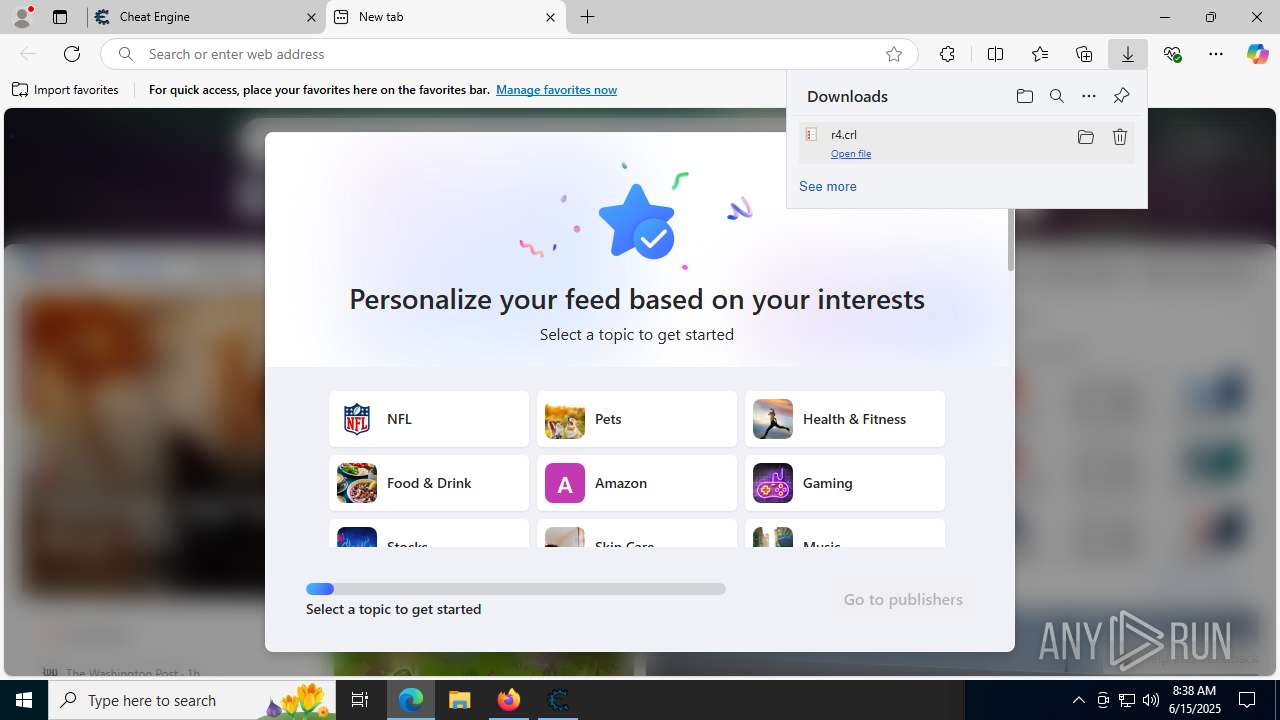Open the notification center icon

[1247, 700]
